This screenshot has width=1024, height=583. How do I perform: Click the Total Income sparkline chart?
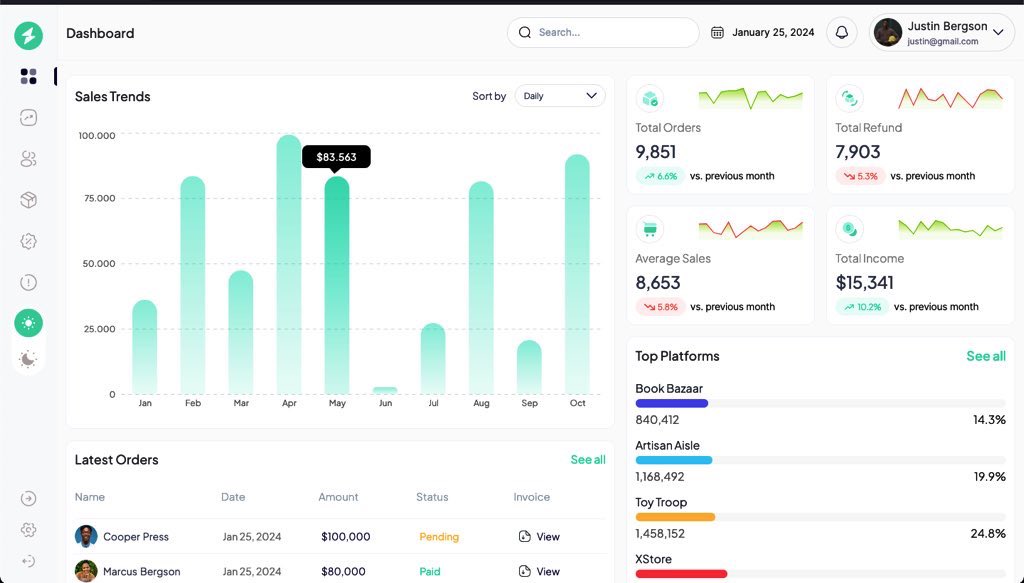pyautogui.click(x=950, y=228)
